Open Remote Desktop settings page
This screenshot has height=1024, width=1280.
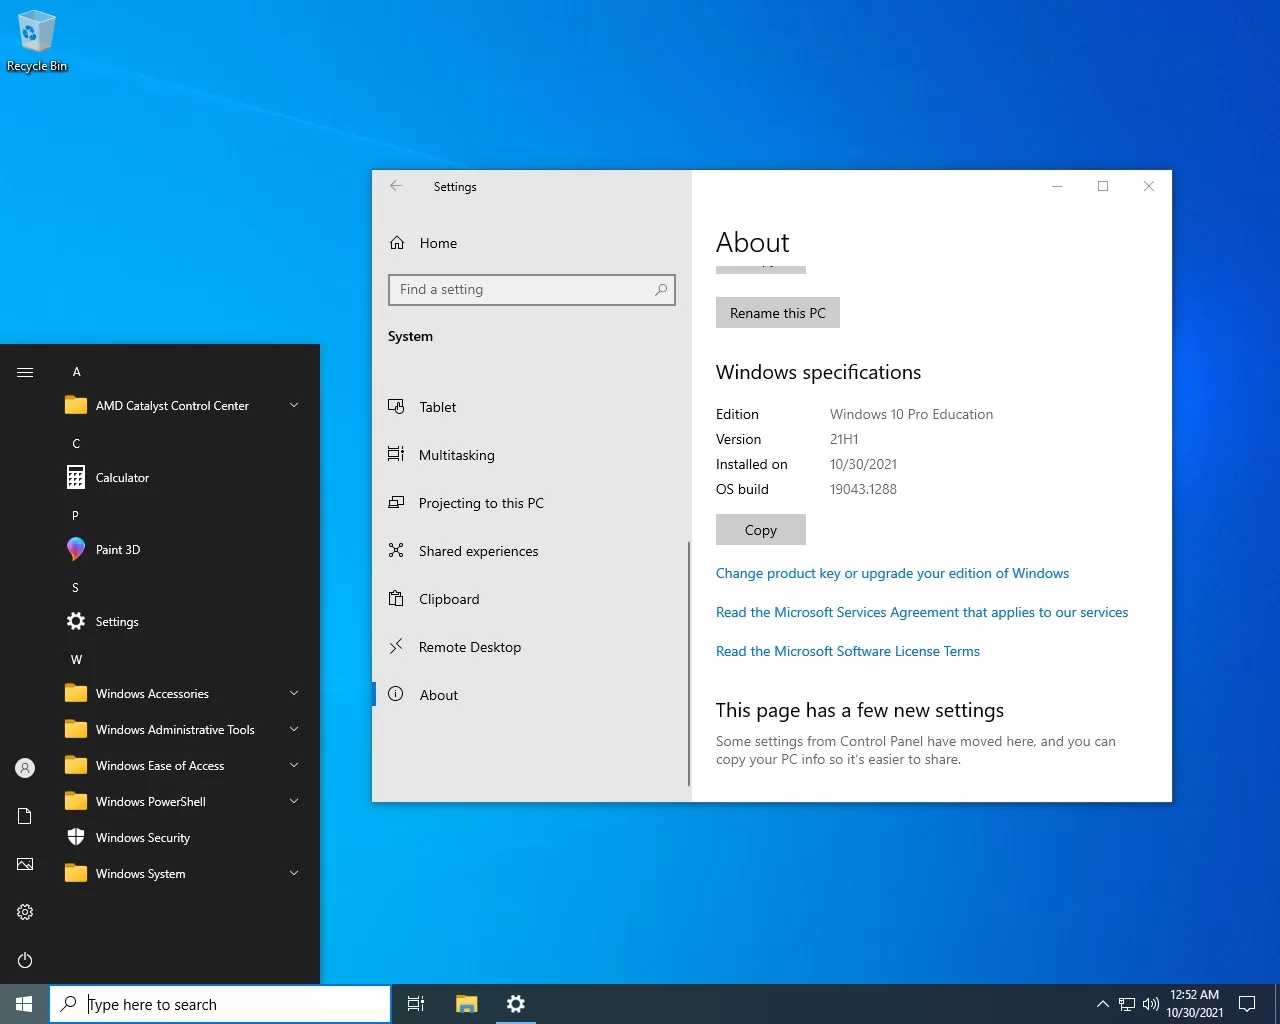coord(469,647)
